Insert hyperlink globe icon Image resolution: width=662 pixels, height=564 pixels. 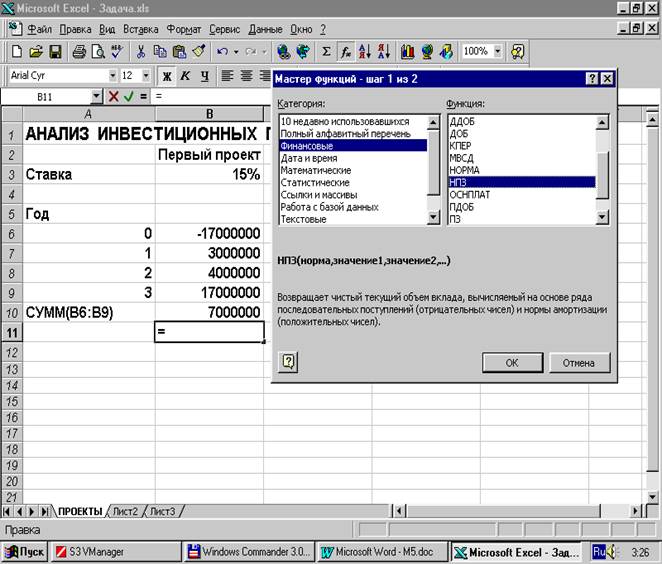[283, 52]
